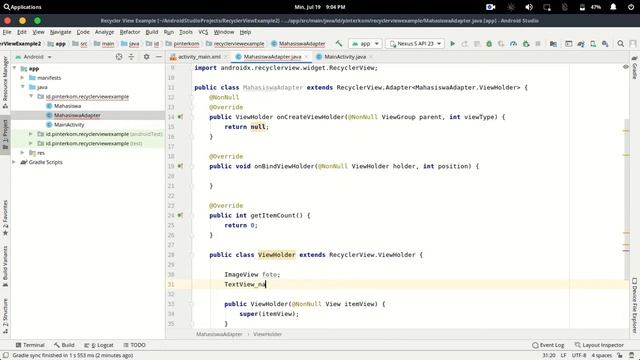Open the power menu icon in the top bar
Image resolution: width=640 pixels, height=360 pixels.
point(631,7)
